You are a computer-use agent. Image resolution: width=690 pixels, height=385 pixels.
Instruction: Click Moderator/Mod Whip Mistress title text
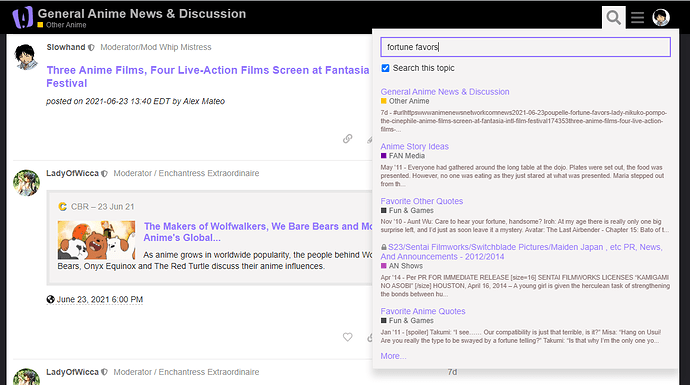(156, 47)
